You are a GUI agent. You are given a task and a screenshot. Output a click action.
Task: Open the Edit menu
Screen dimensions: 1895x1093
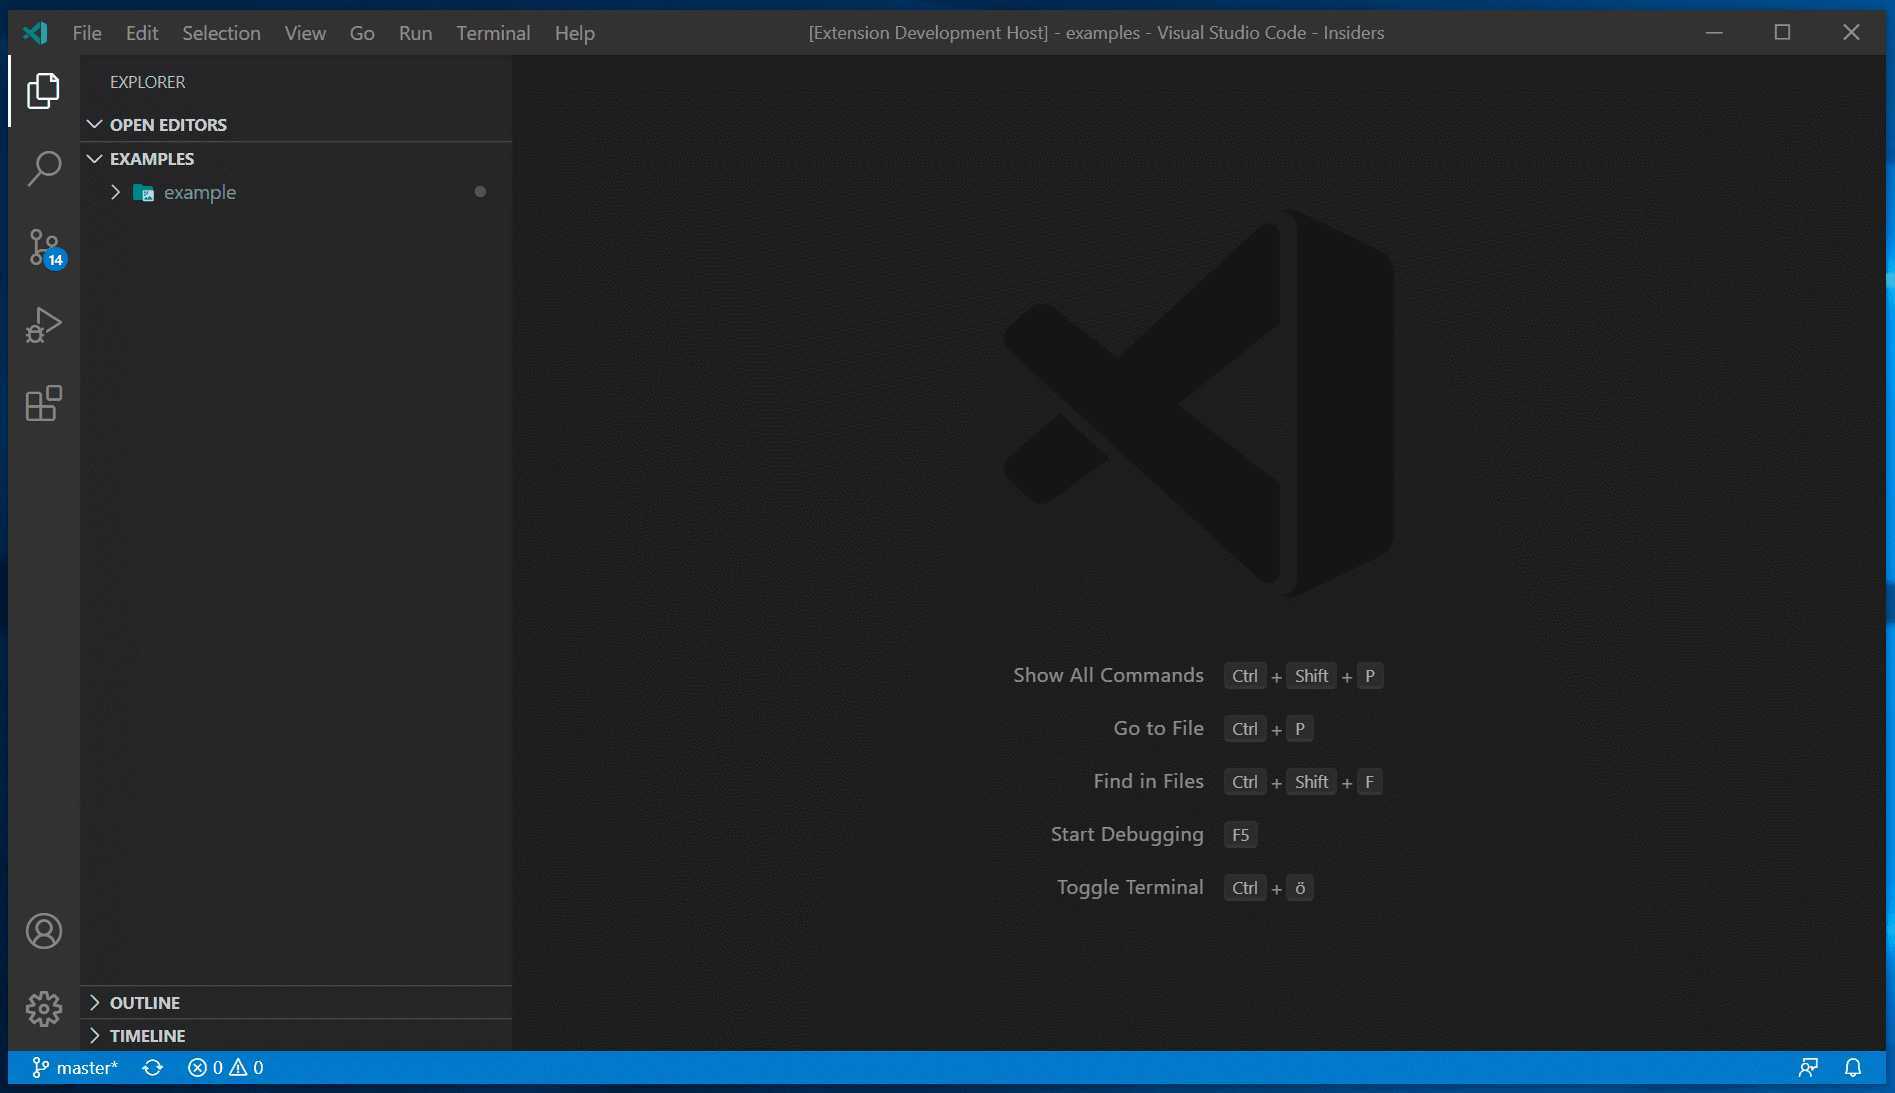tap(142, 33)
